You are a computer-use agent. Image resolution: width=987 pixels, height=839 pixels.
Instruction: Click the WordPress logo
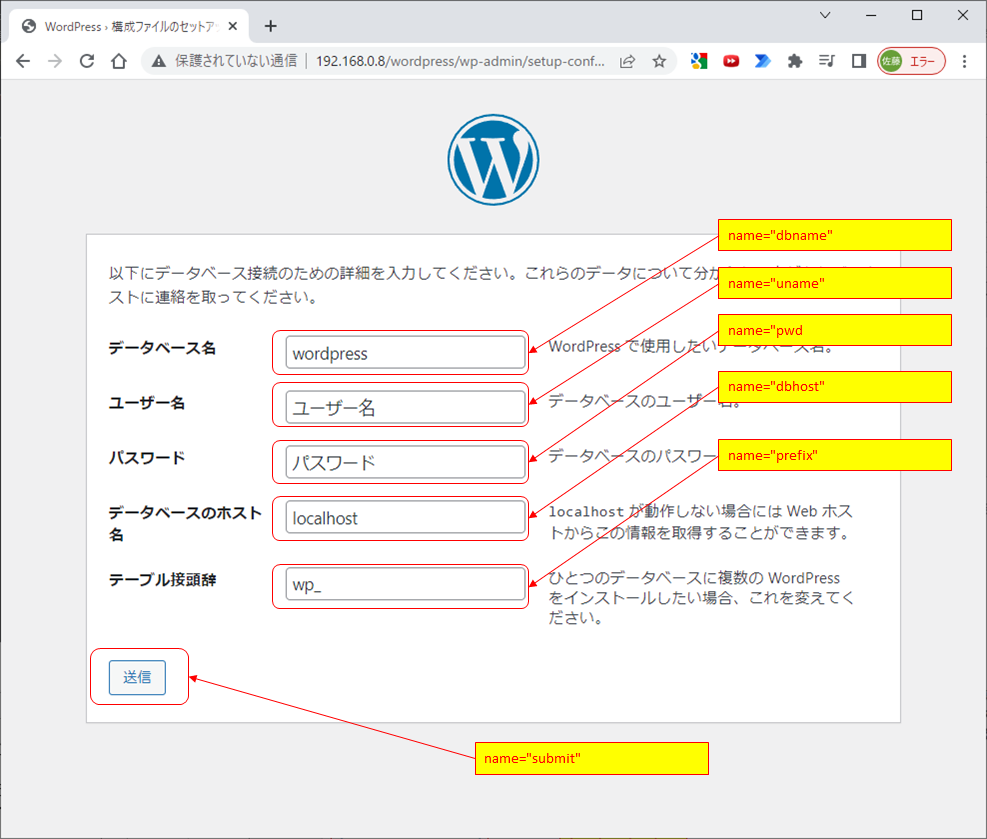point(494,160)
